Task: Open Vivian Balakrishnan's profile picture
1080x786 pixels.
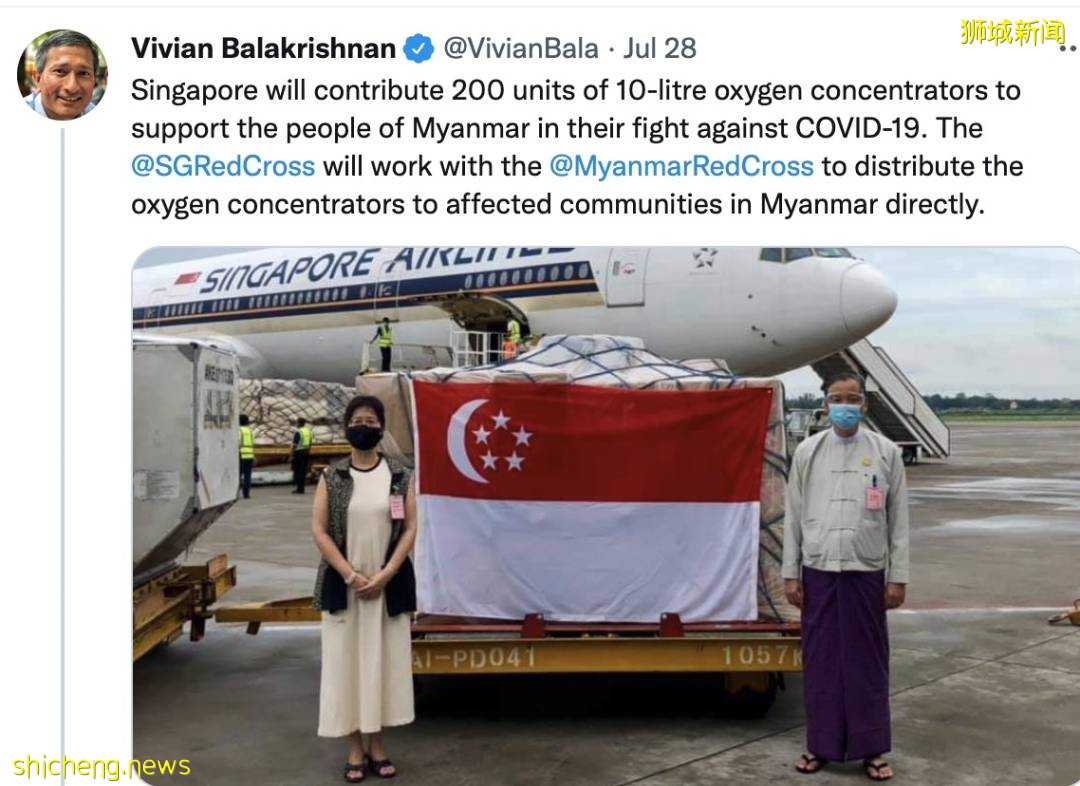Action: [x=62, y=75]
